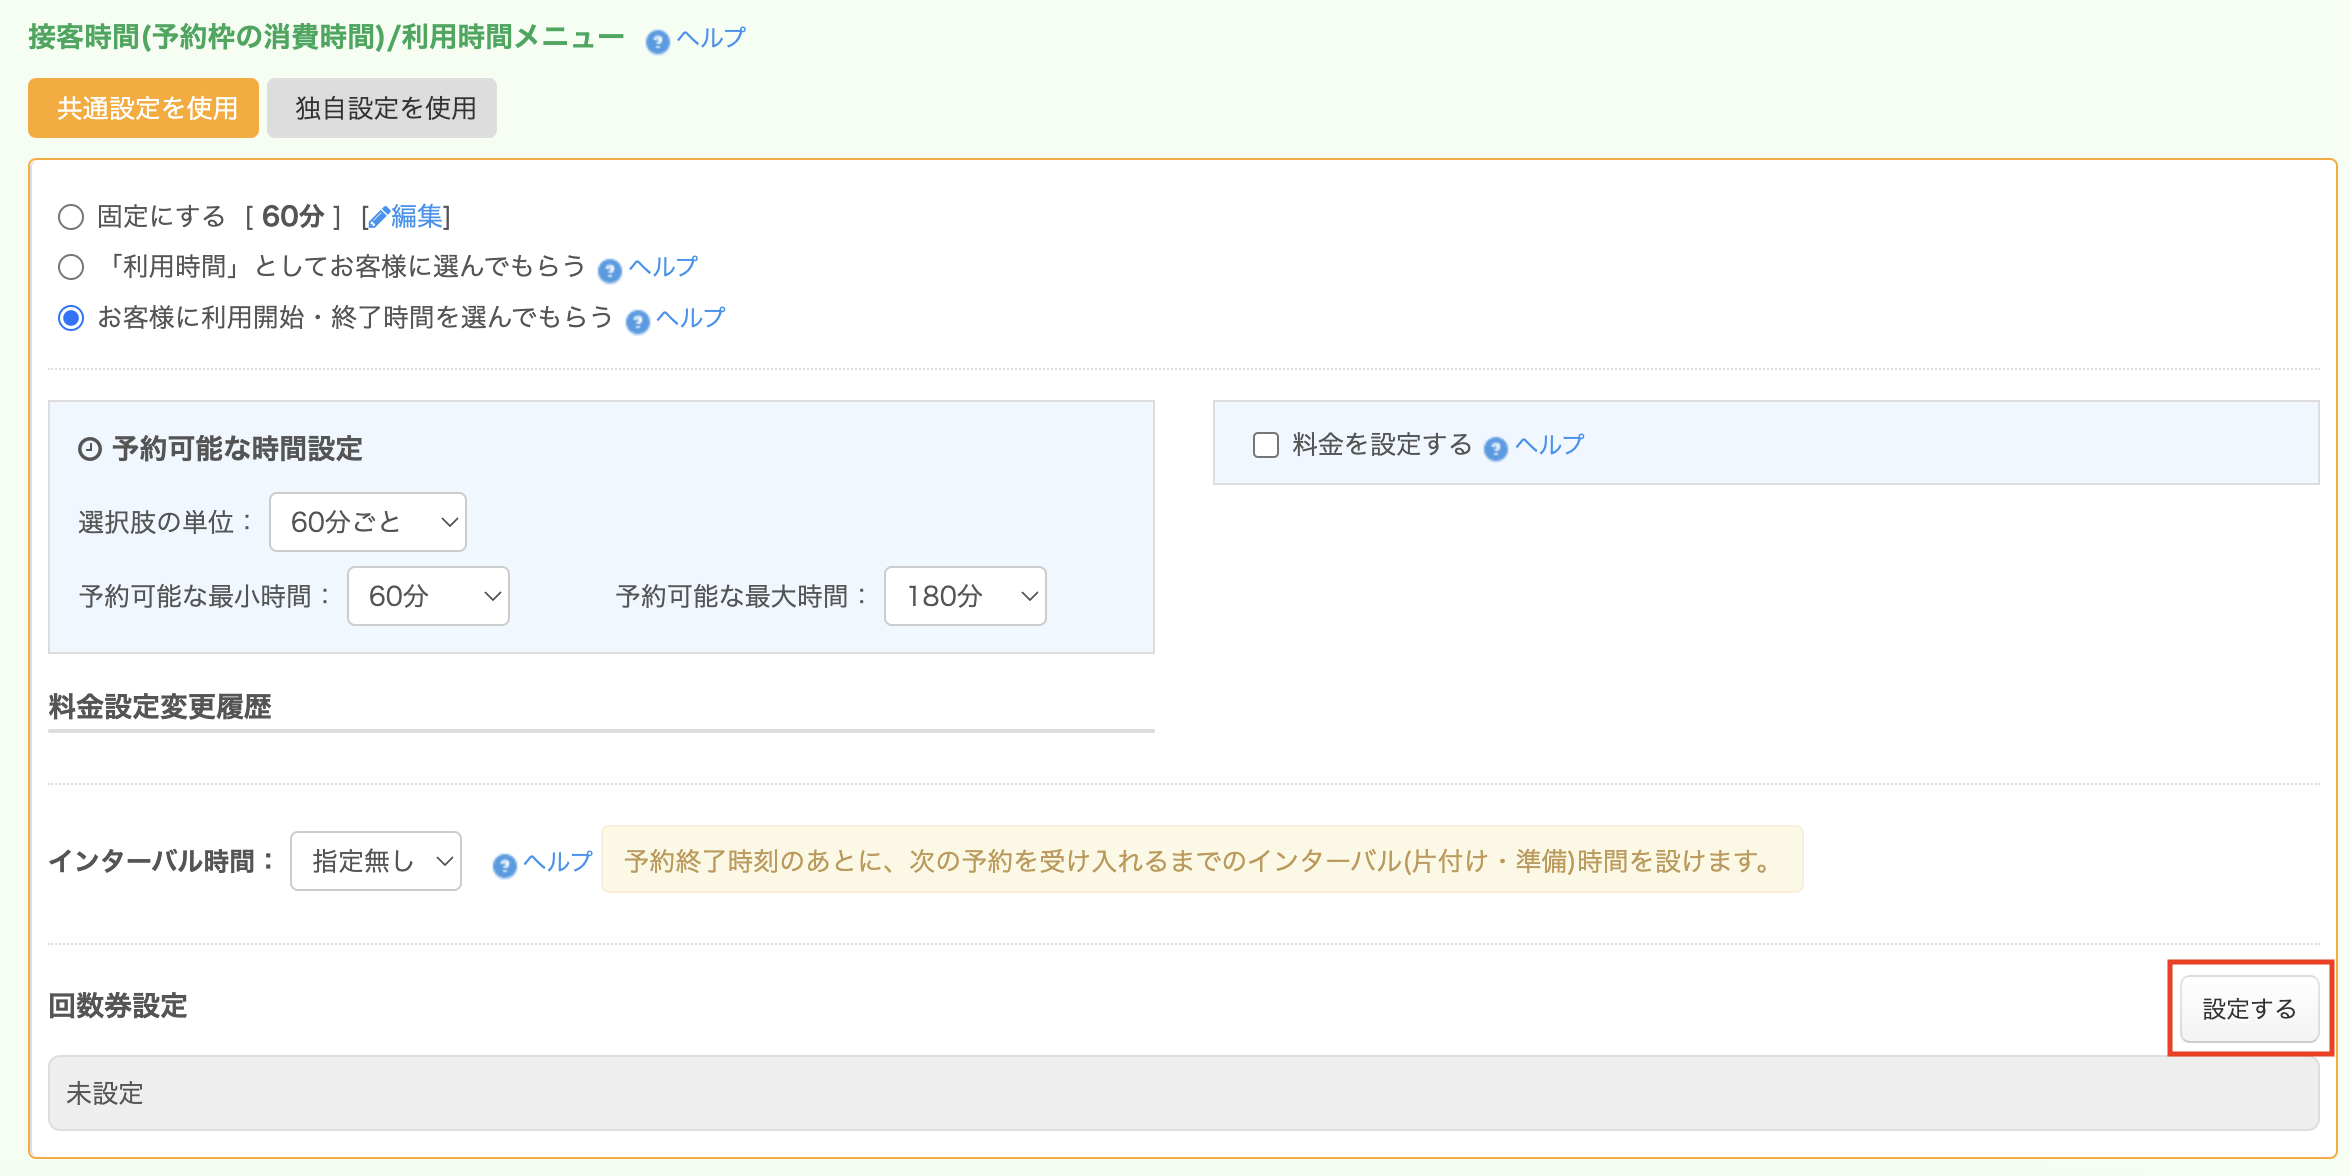Image resolution: width=2350 pixels, height=1176 pixels.
Task: Enable 料金を設定する checkbox
Action: pyautogui.click(x=1265, y=445)
